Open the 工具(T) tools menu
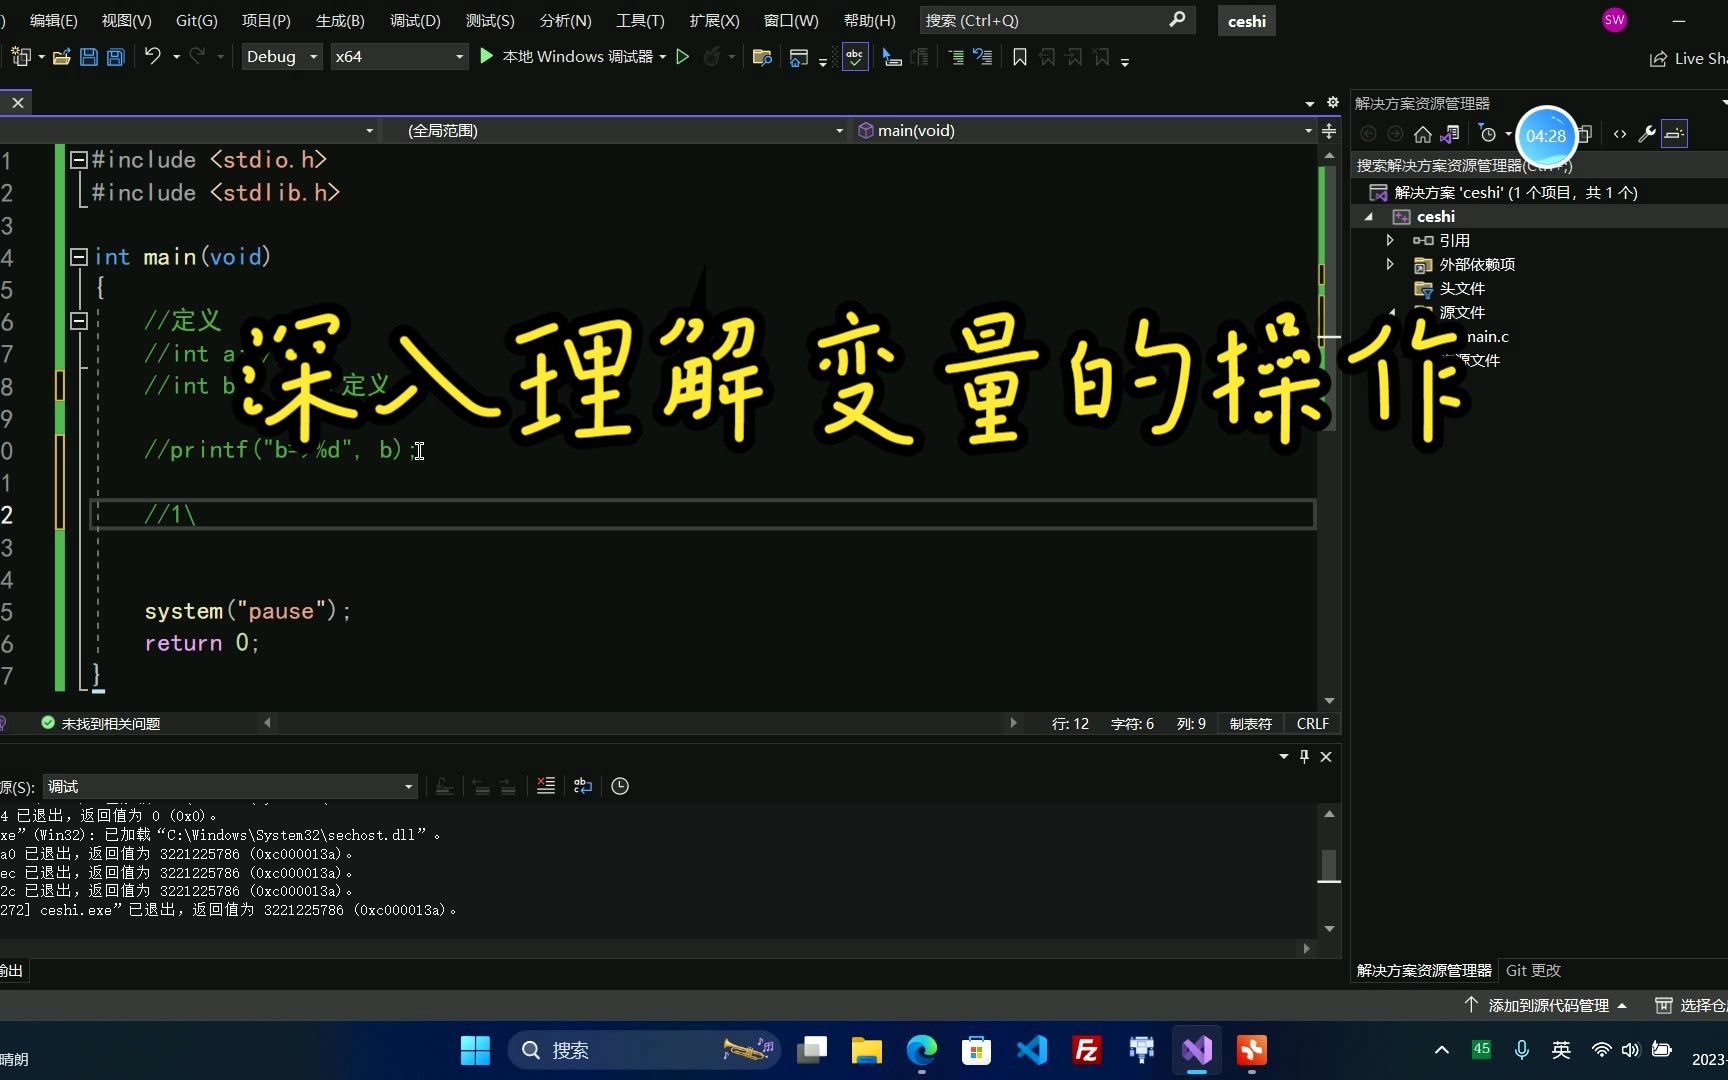Screen dimensions: 1728x1080 coord(640,20)
